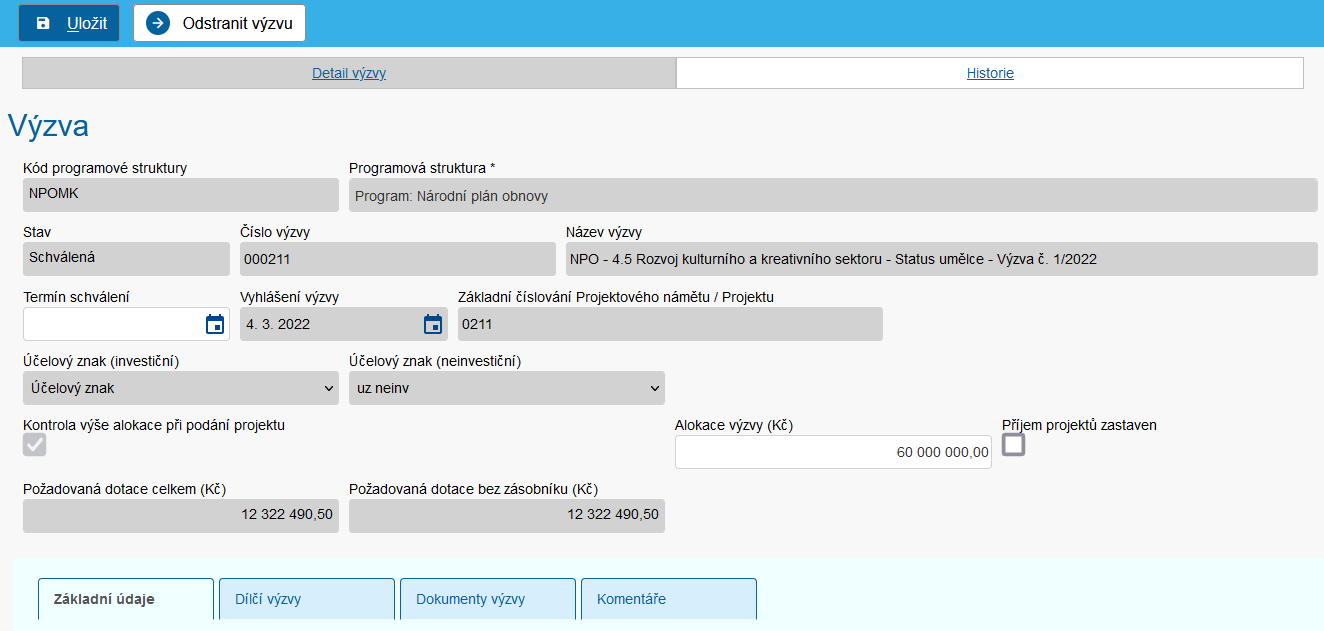Click the floppy disk save icon
1324x631 pixels.
tap(43, 23)
